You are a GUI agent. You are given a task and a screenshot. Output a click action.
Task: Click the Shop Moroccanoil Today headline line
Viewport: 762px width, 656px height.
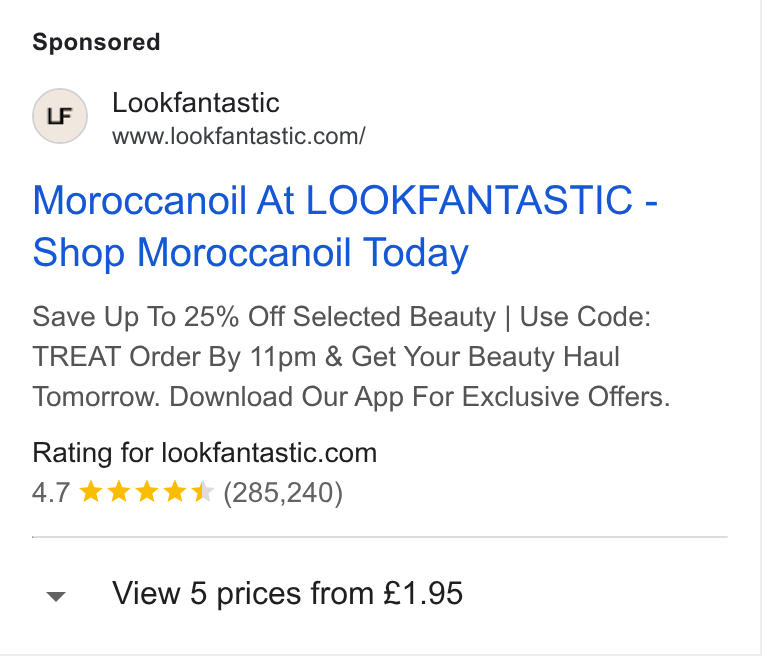point(250,253)
